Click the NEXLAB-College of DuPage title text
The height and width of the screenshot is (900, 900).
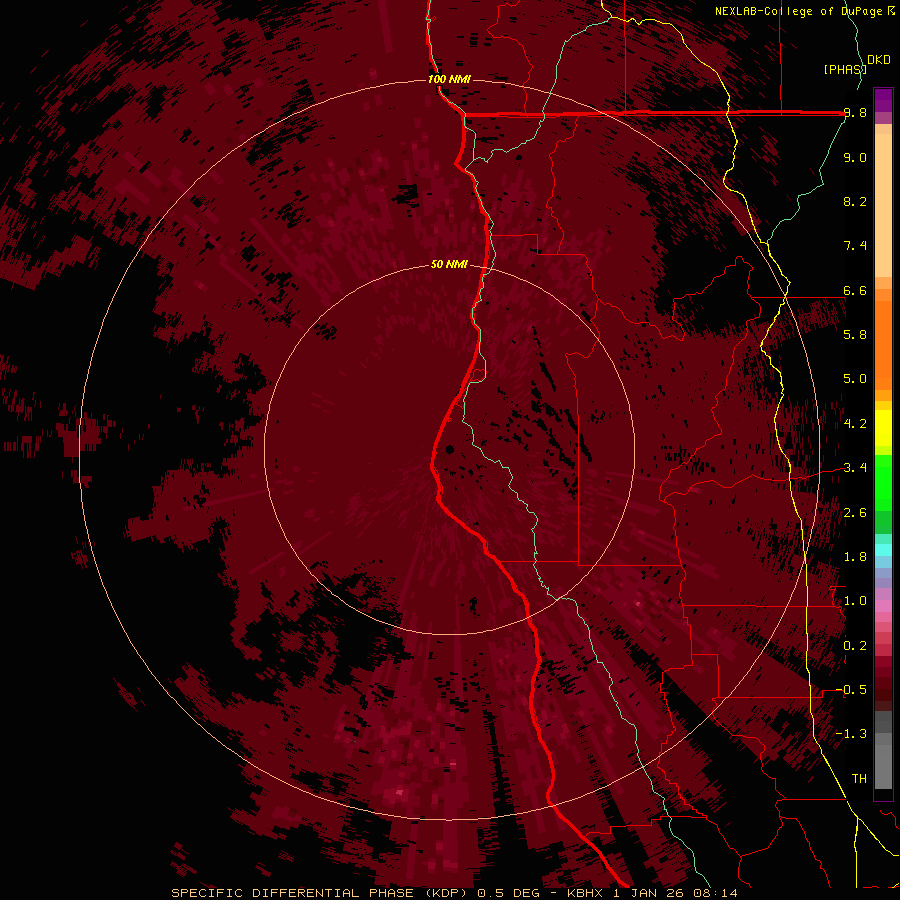(798, 11)
